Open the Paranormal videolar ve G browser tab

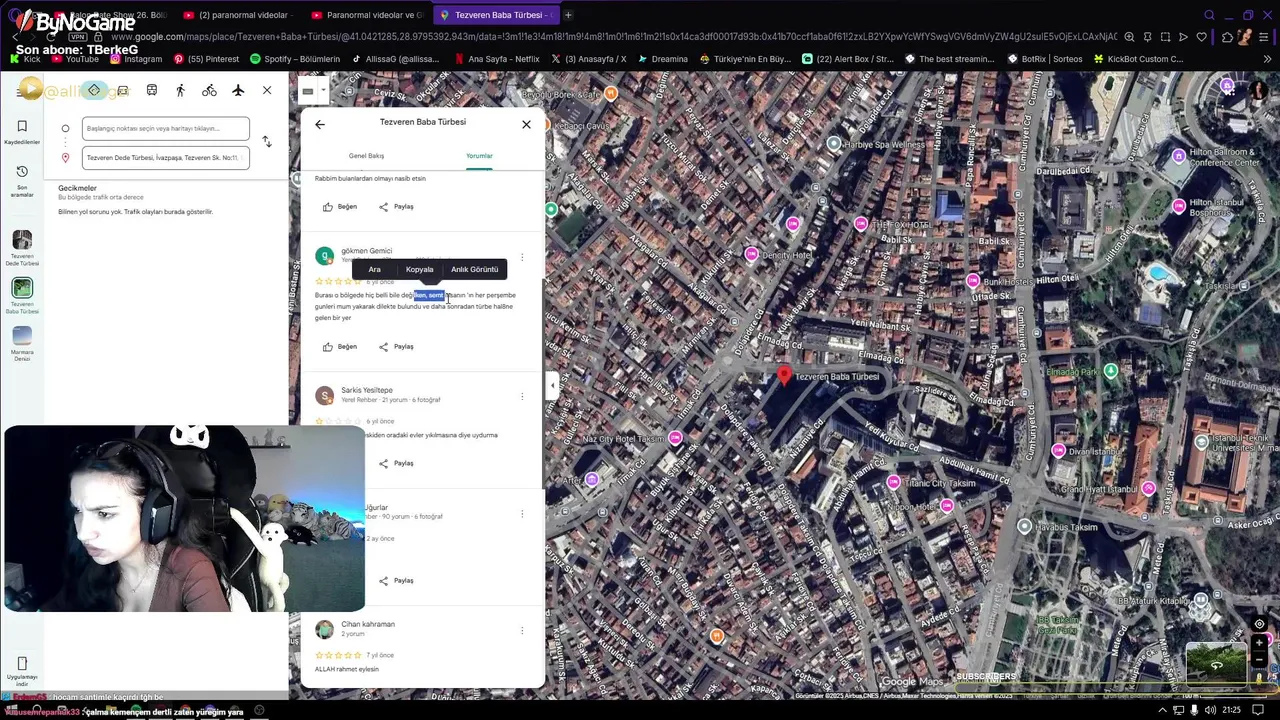point(366,15)
